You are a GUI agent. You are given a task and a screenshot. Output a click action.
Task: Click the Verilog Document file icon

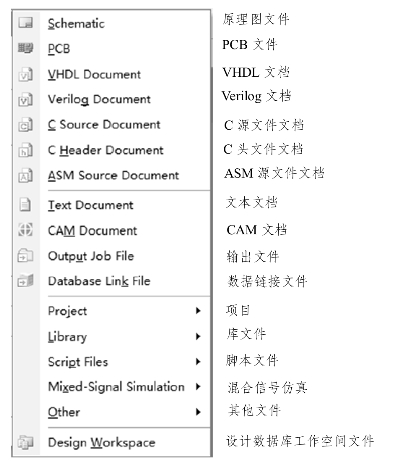click(x=26, y=99)
